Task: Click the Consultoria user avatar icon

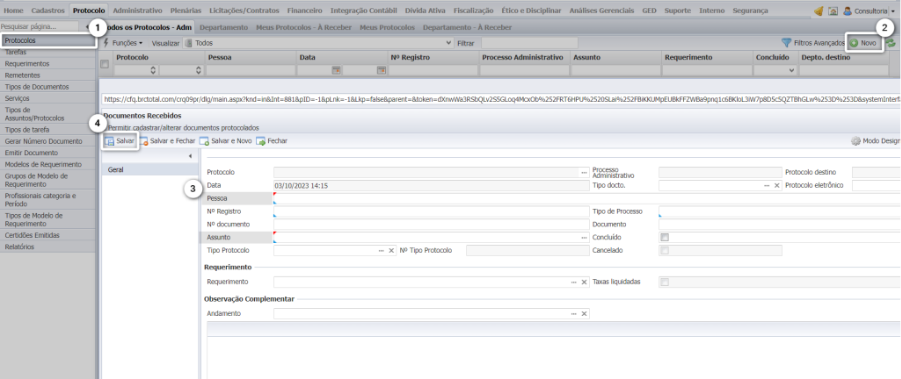Action: (847, 10)
